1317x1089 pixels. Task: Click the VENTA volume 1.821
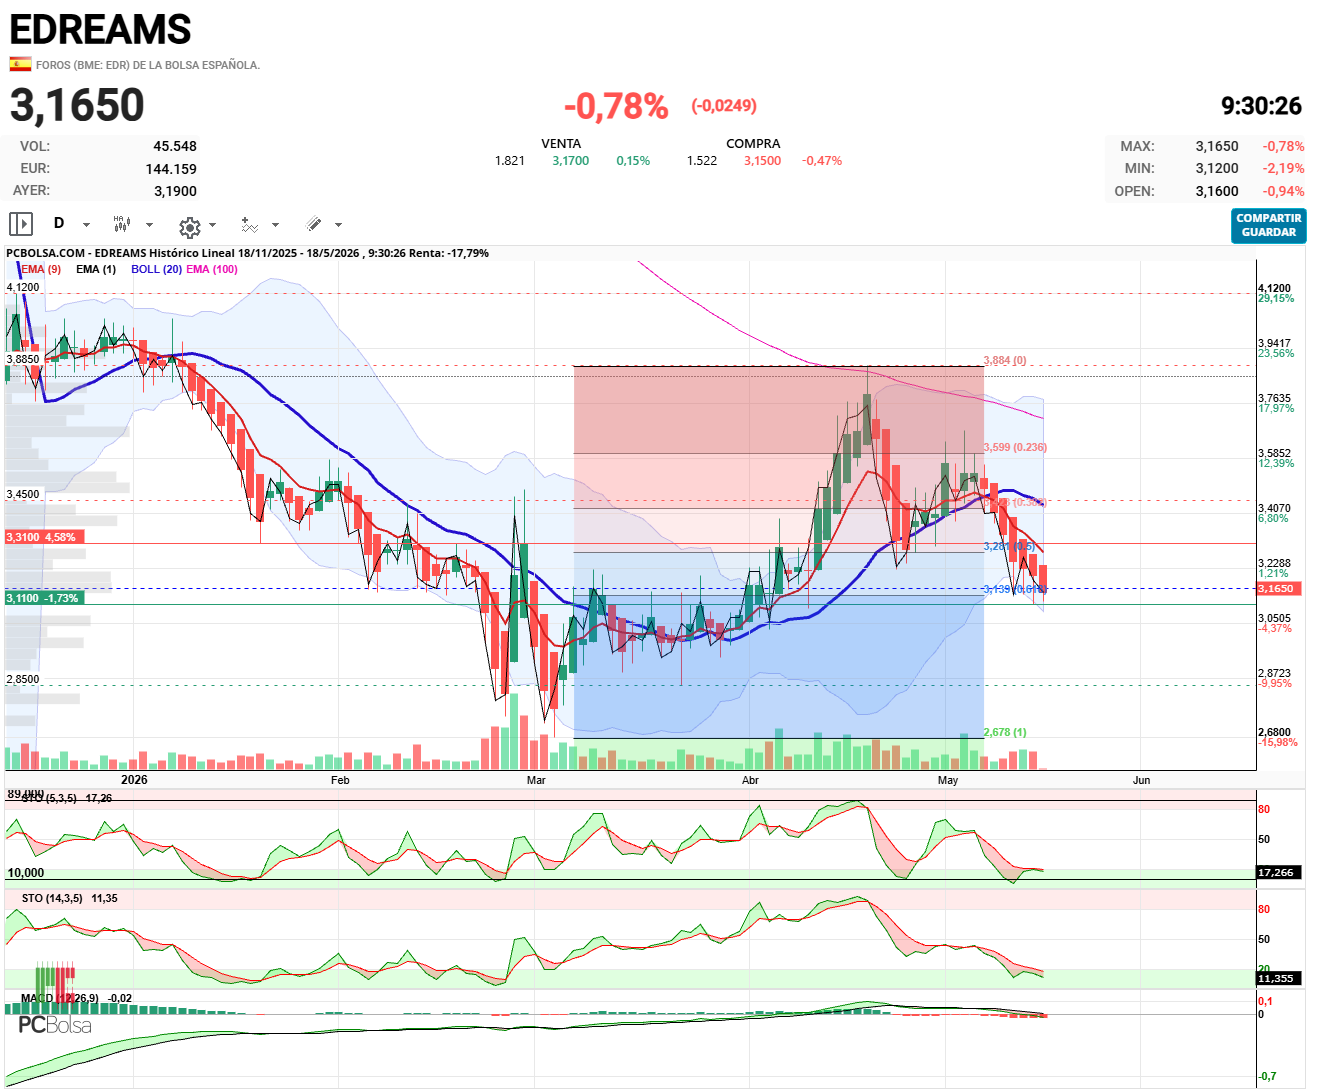510,161
